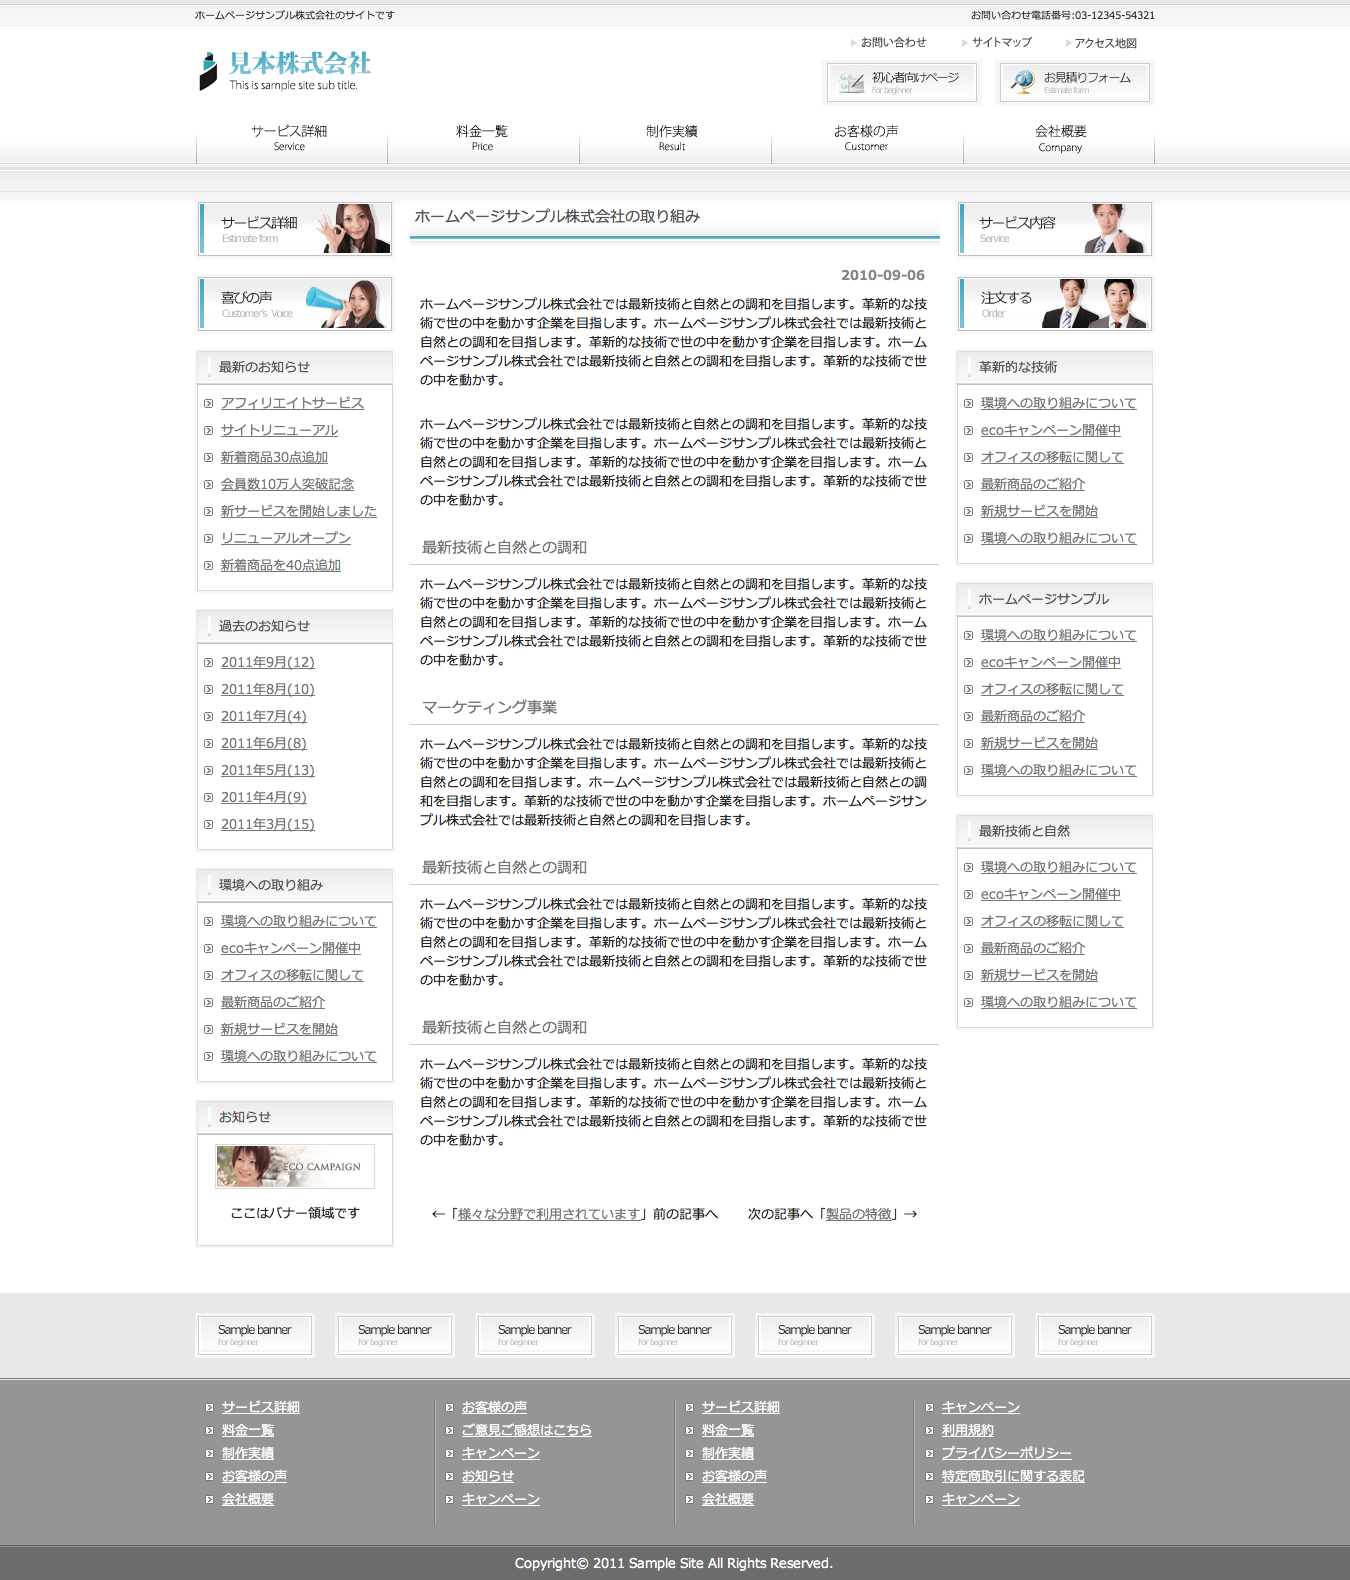Click the サービス詳細 banner in left sidebar

pos(295,229)
